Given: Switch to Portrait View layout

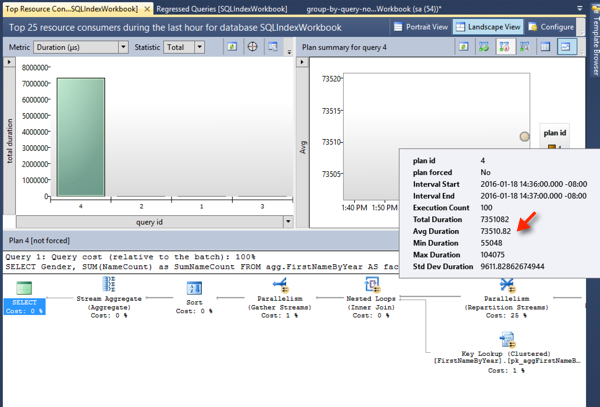Looking at the screenshot, I should 420,26.
